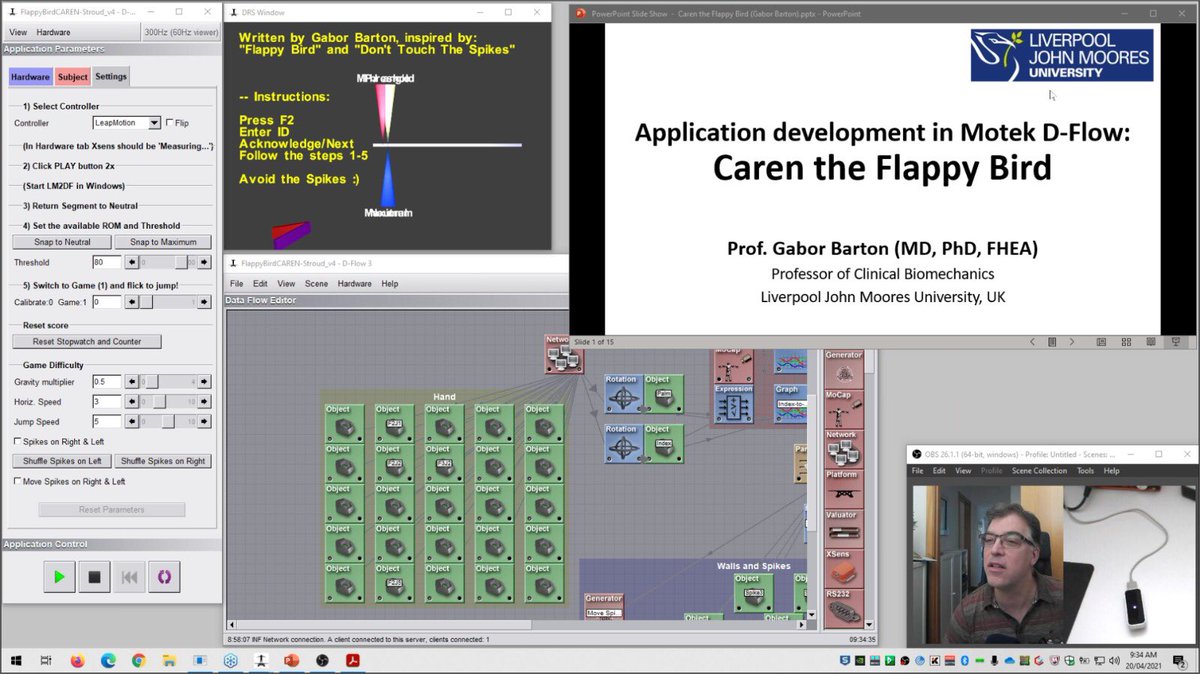Click the previous slide arrow in the PowerPoint slide show bar
Image resolution: width=1200 pixels, height=674 pixels.
1034,342
